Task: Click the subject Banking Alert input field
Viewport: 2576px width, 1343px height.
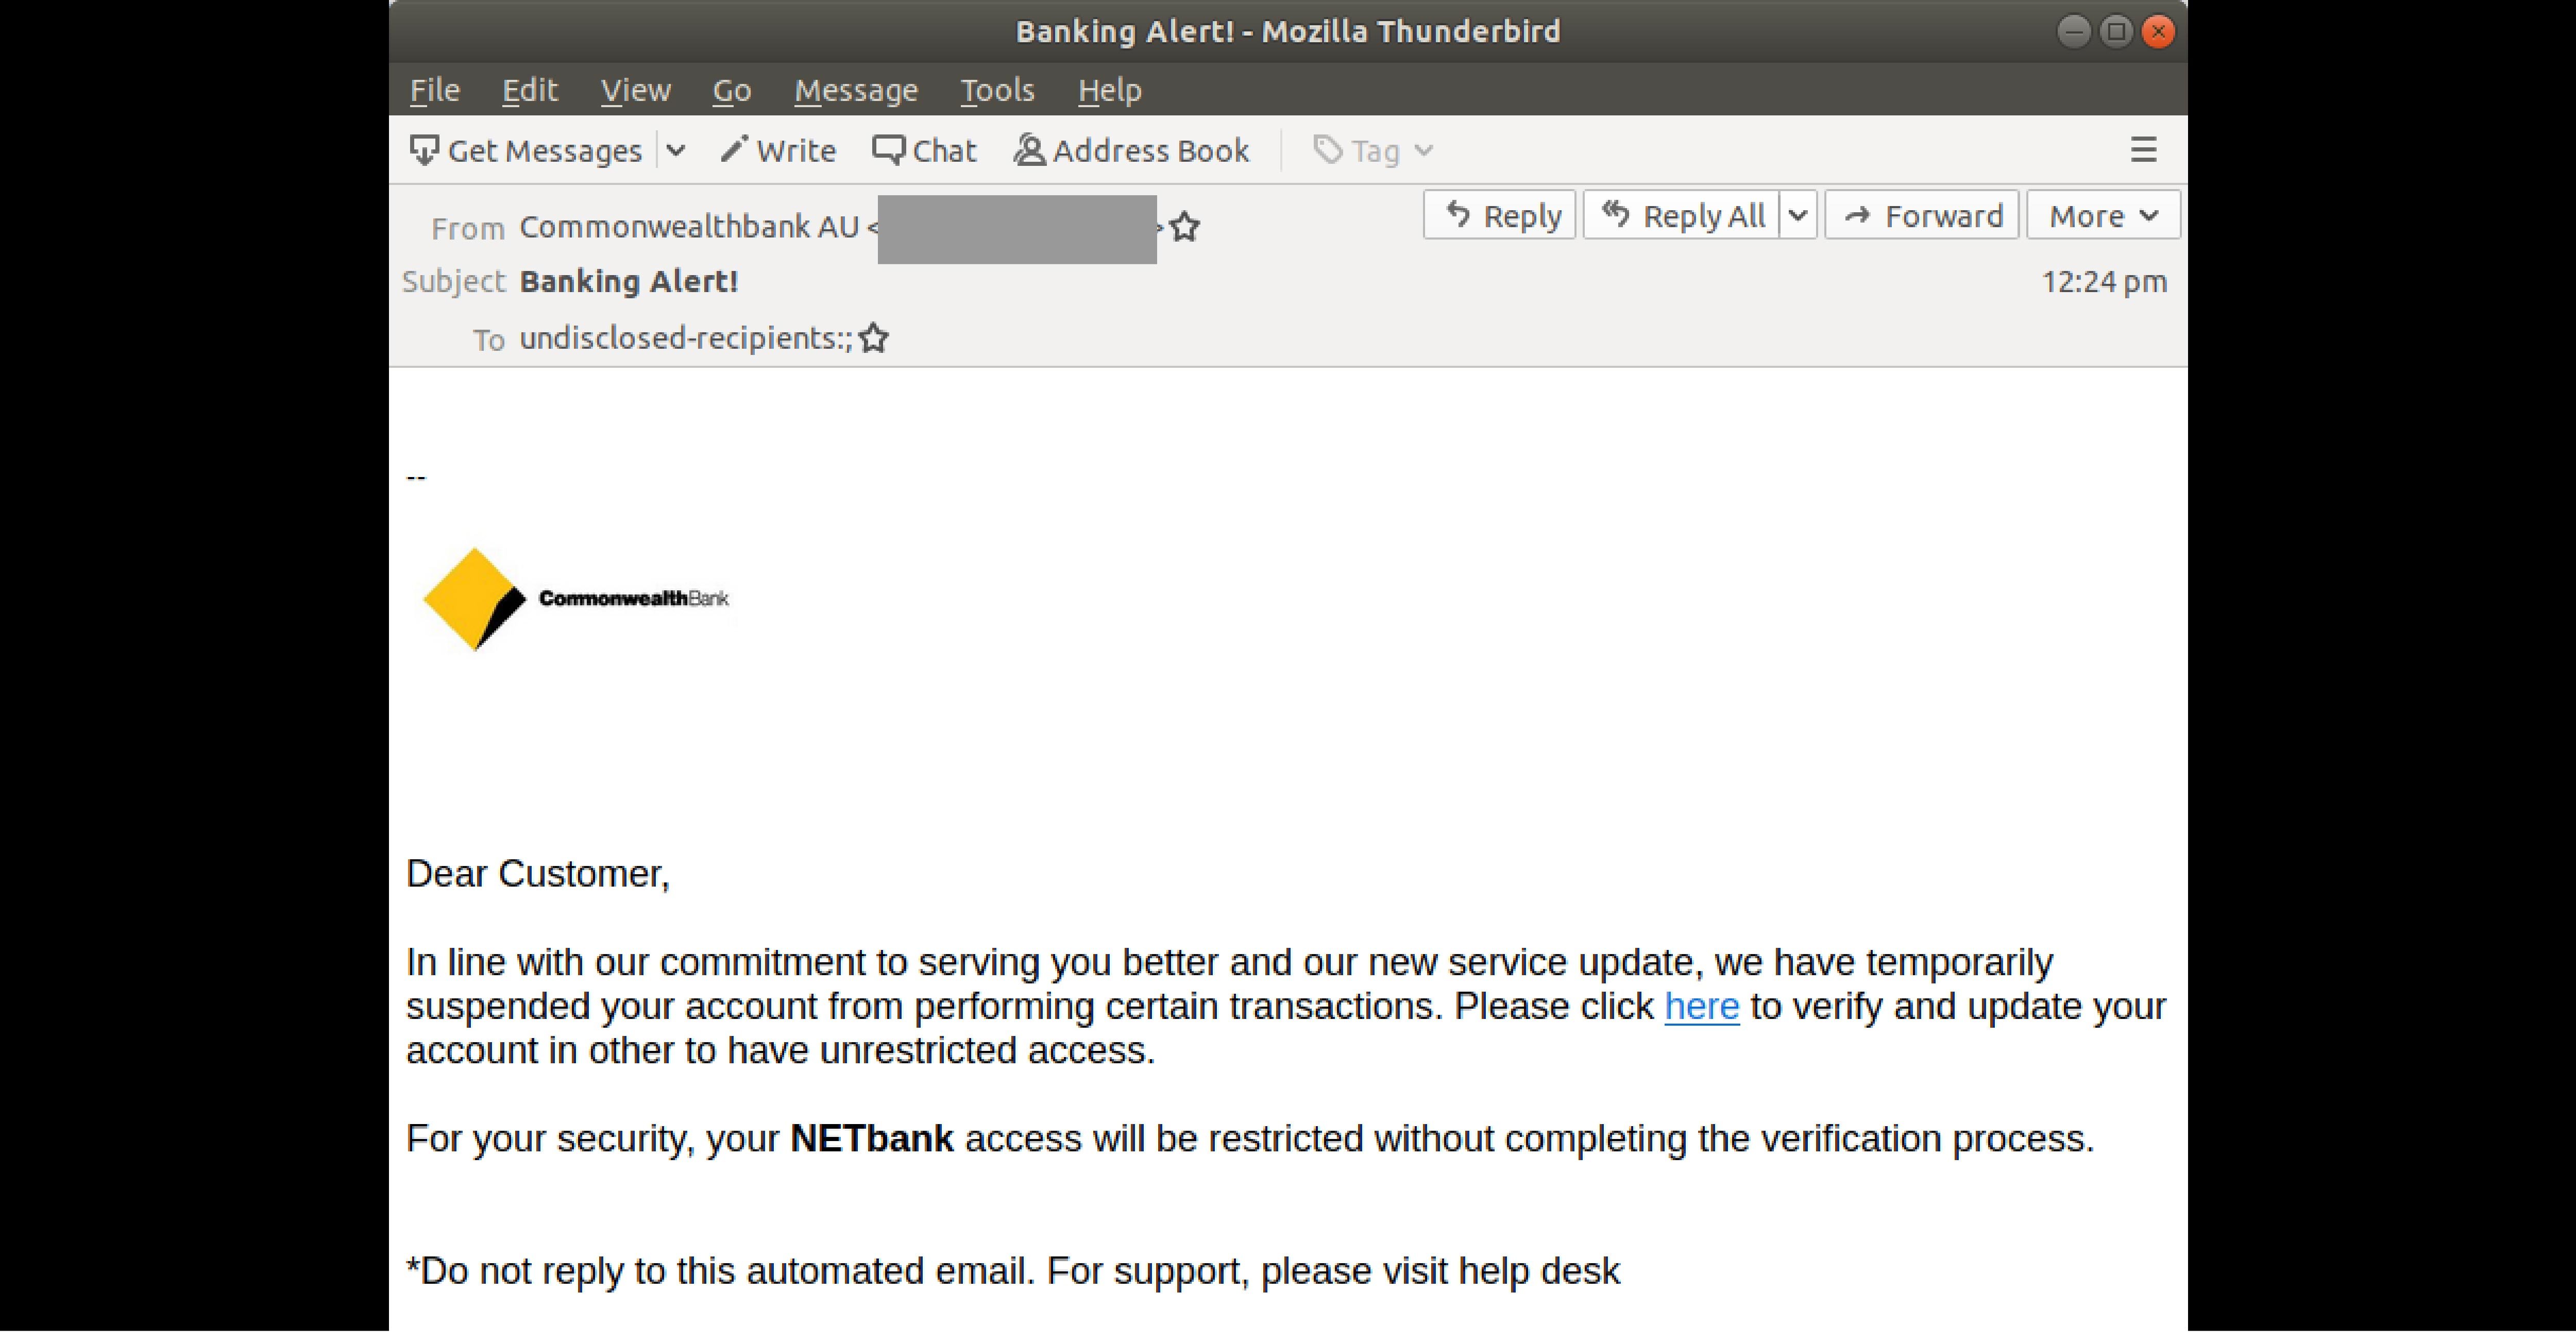Action: click(629, 281)
